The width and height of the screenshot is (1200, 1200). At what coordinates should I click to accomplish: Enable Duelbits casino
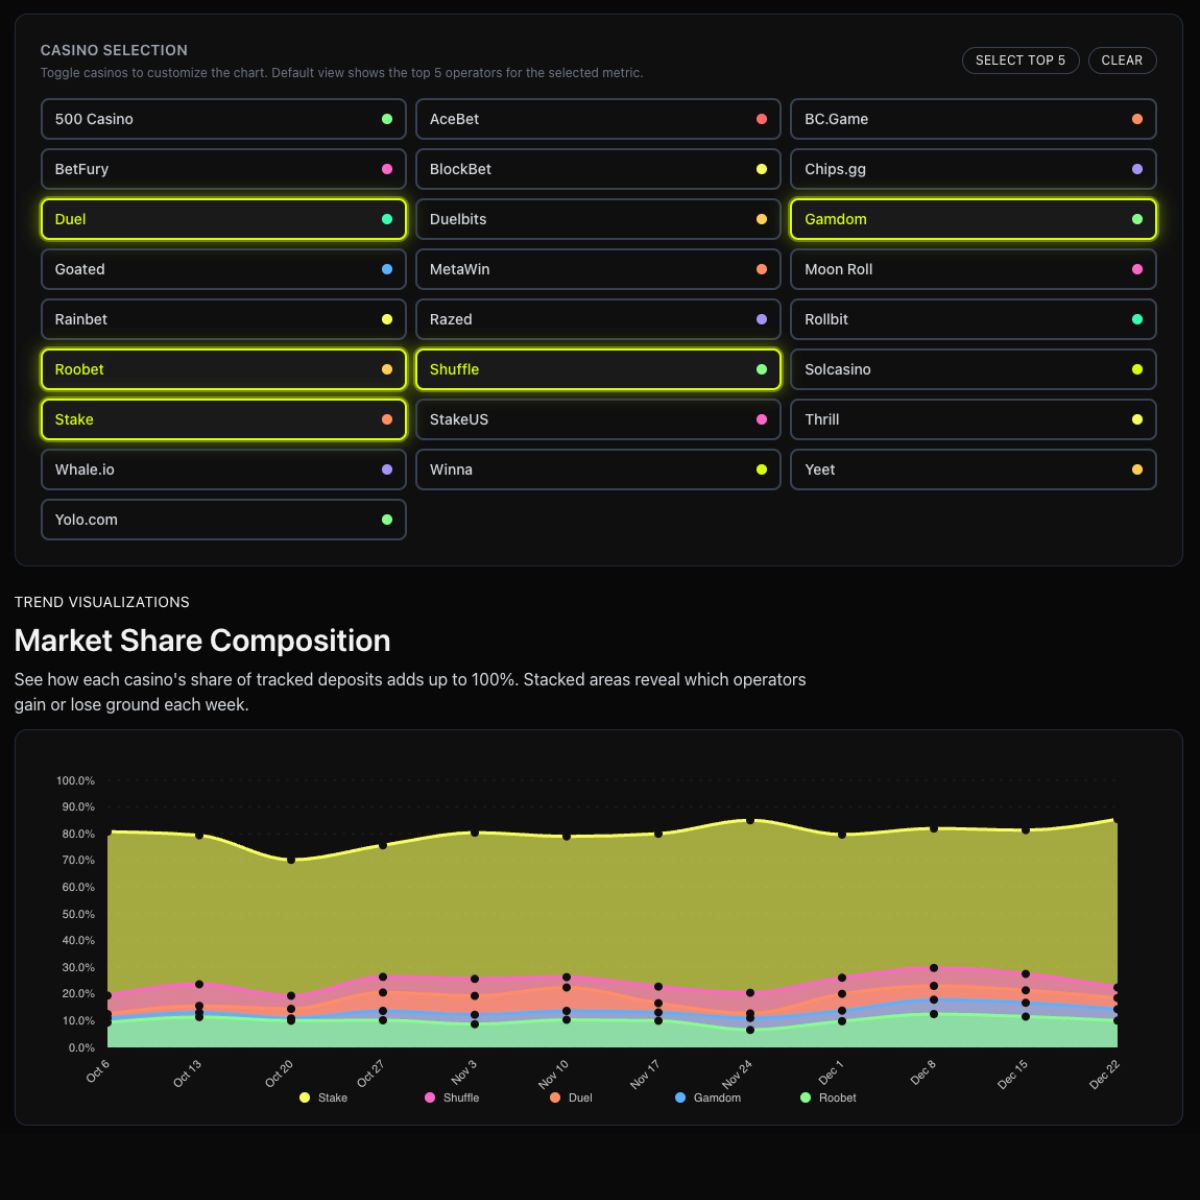(598, 219)
